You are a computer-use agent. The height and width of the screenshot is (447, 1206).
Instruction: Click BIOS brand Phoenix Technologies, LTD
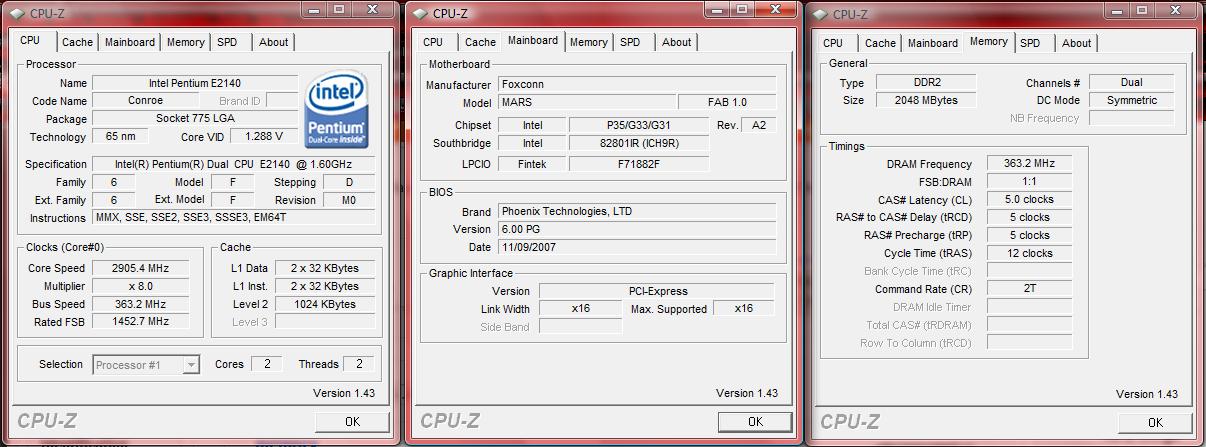(x=636, y=212)
